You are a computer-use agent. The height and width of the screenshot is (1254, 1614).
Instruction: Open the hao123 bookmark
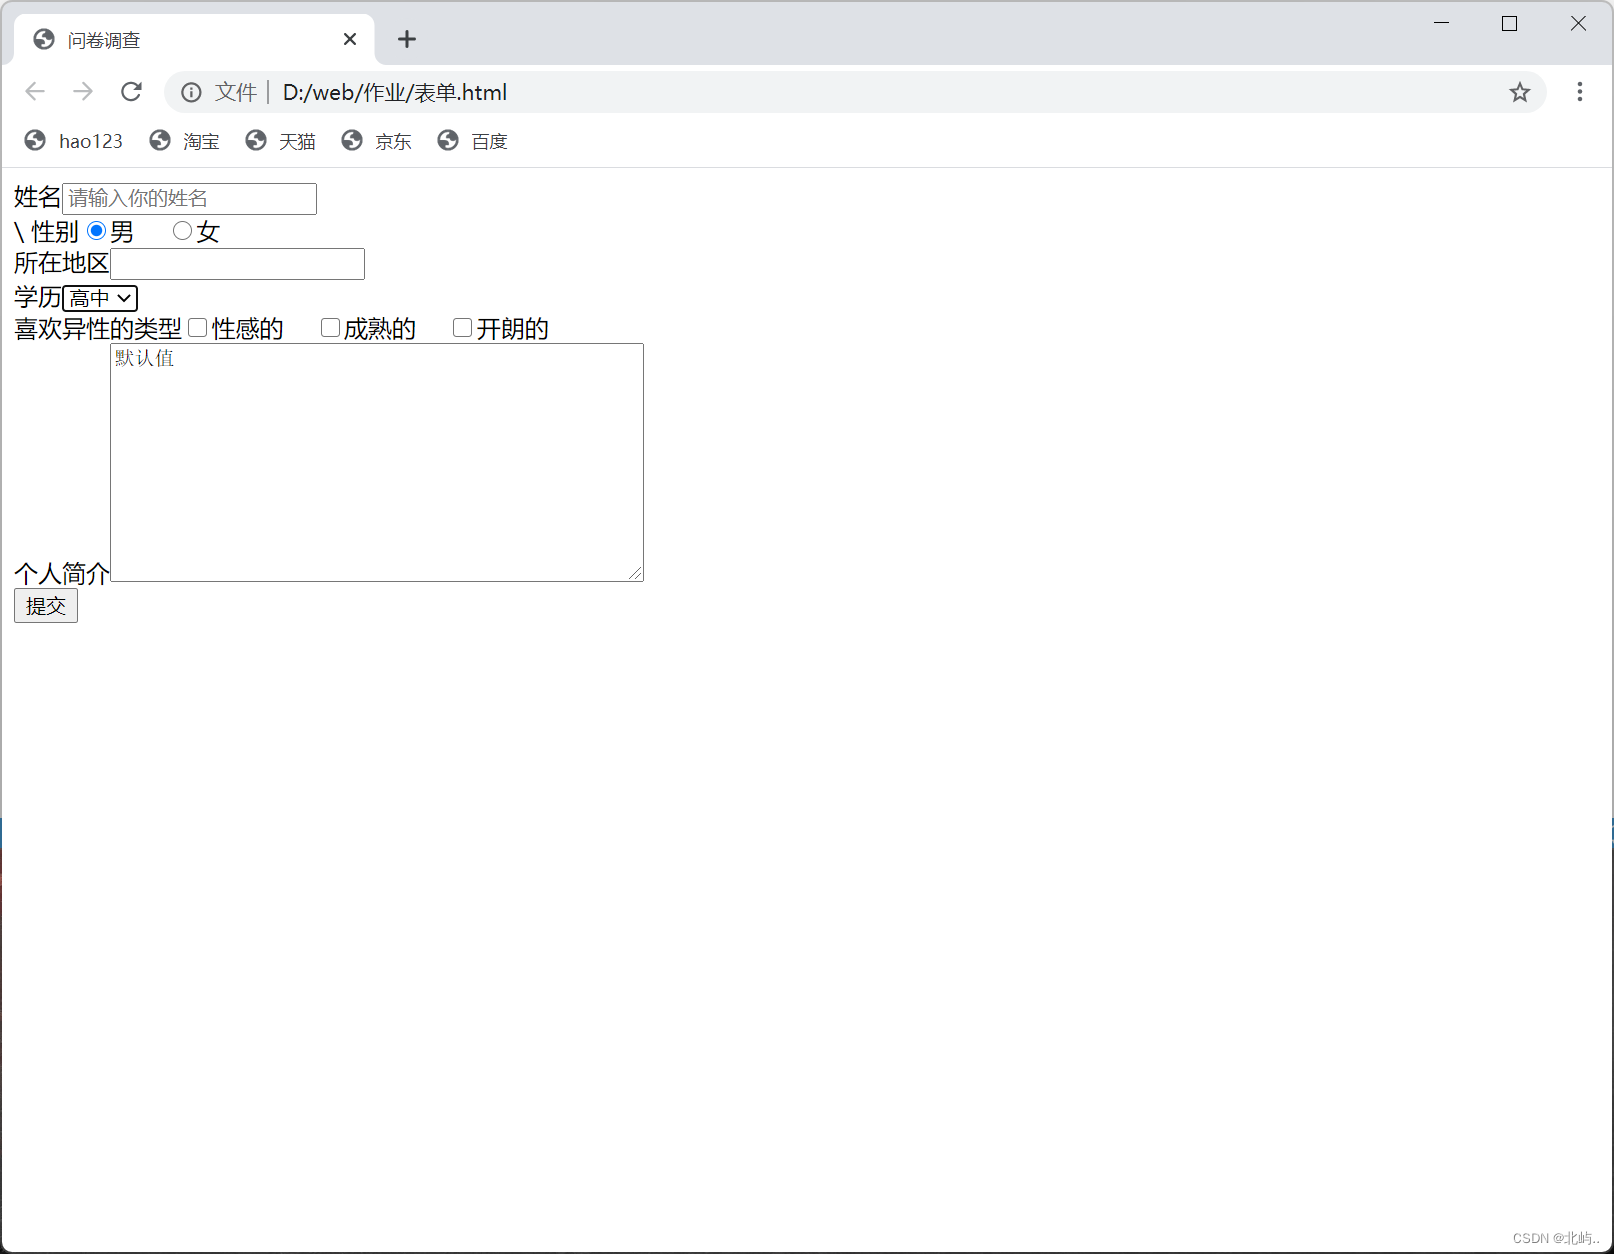74,141
